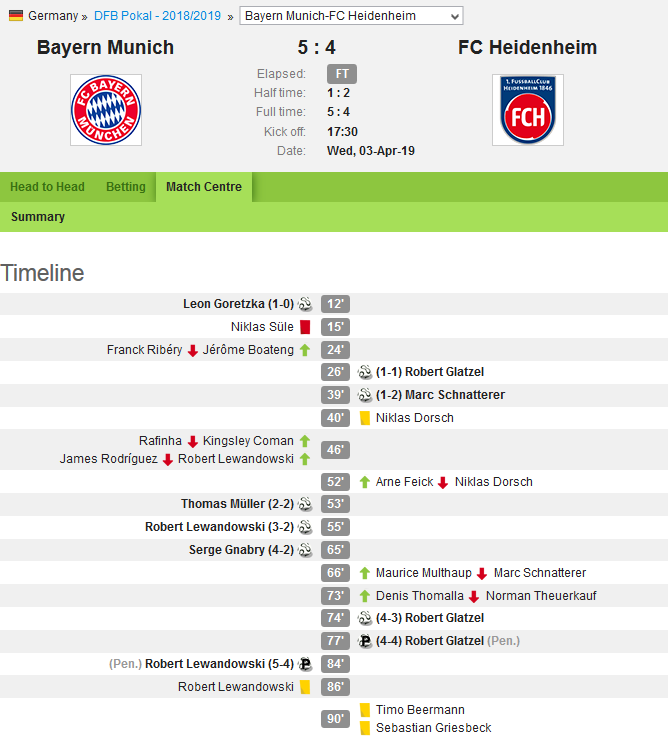Viewport: 668px width, 747px height.
Task: Click the FC Heidenheim club crest
Action: (528, 110)
